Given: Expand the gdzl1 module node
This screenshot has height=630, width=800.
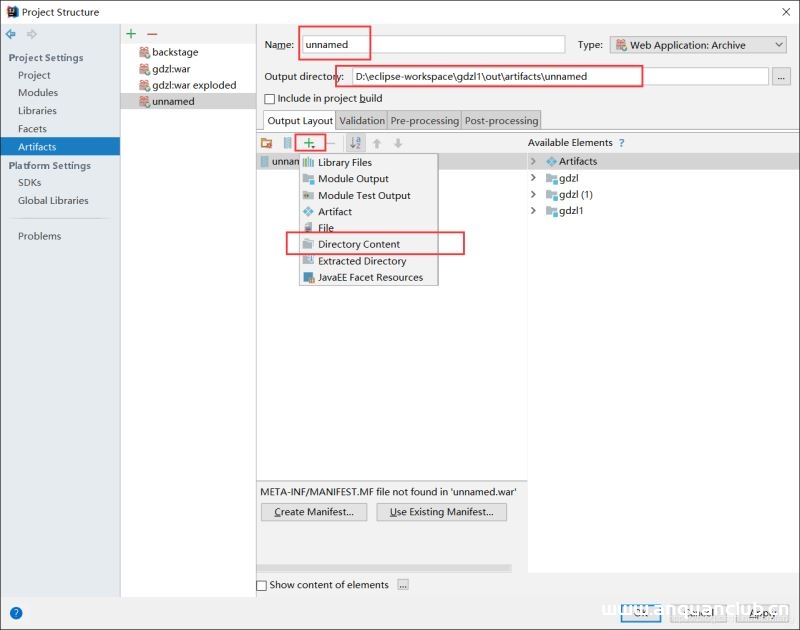Looking at the screenshot, I should 533,211.
